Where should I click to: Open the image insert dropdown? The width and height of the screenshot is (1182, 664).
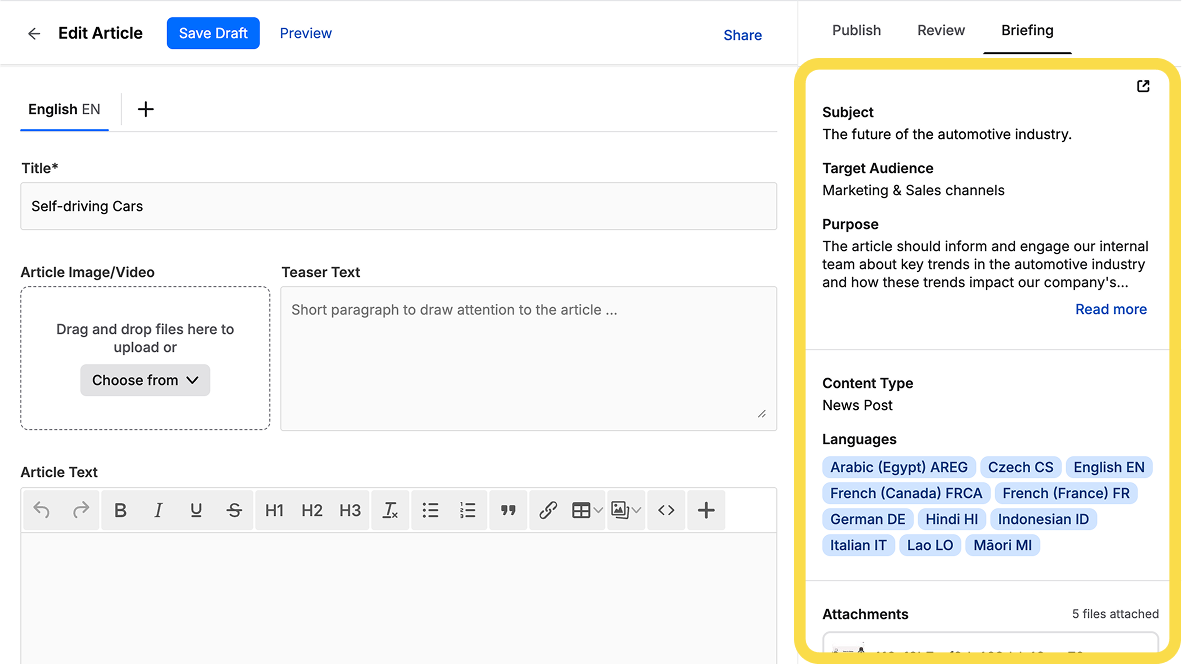click(x=626, y=510)
